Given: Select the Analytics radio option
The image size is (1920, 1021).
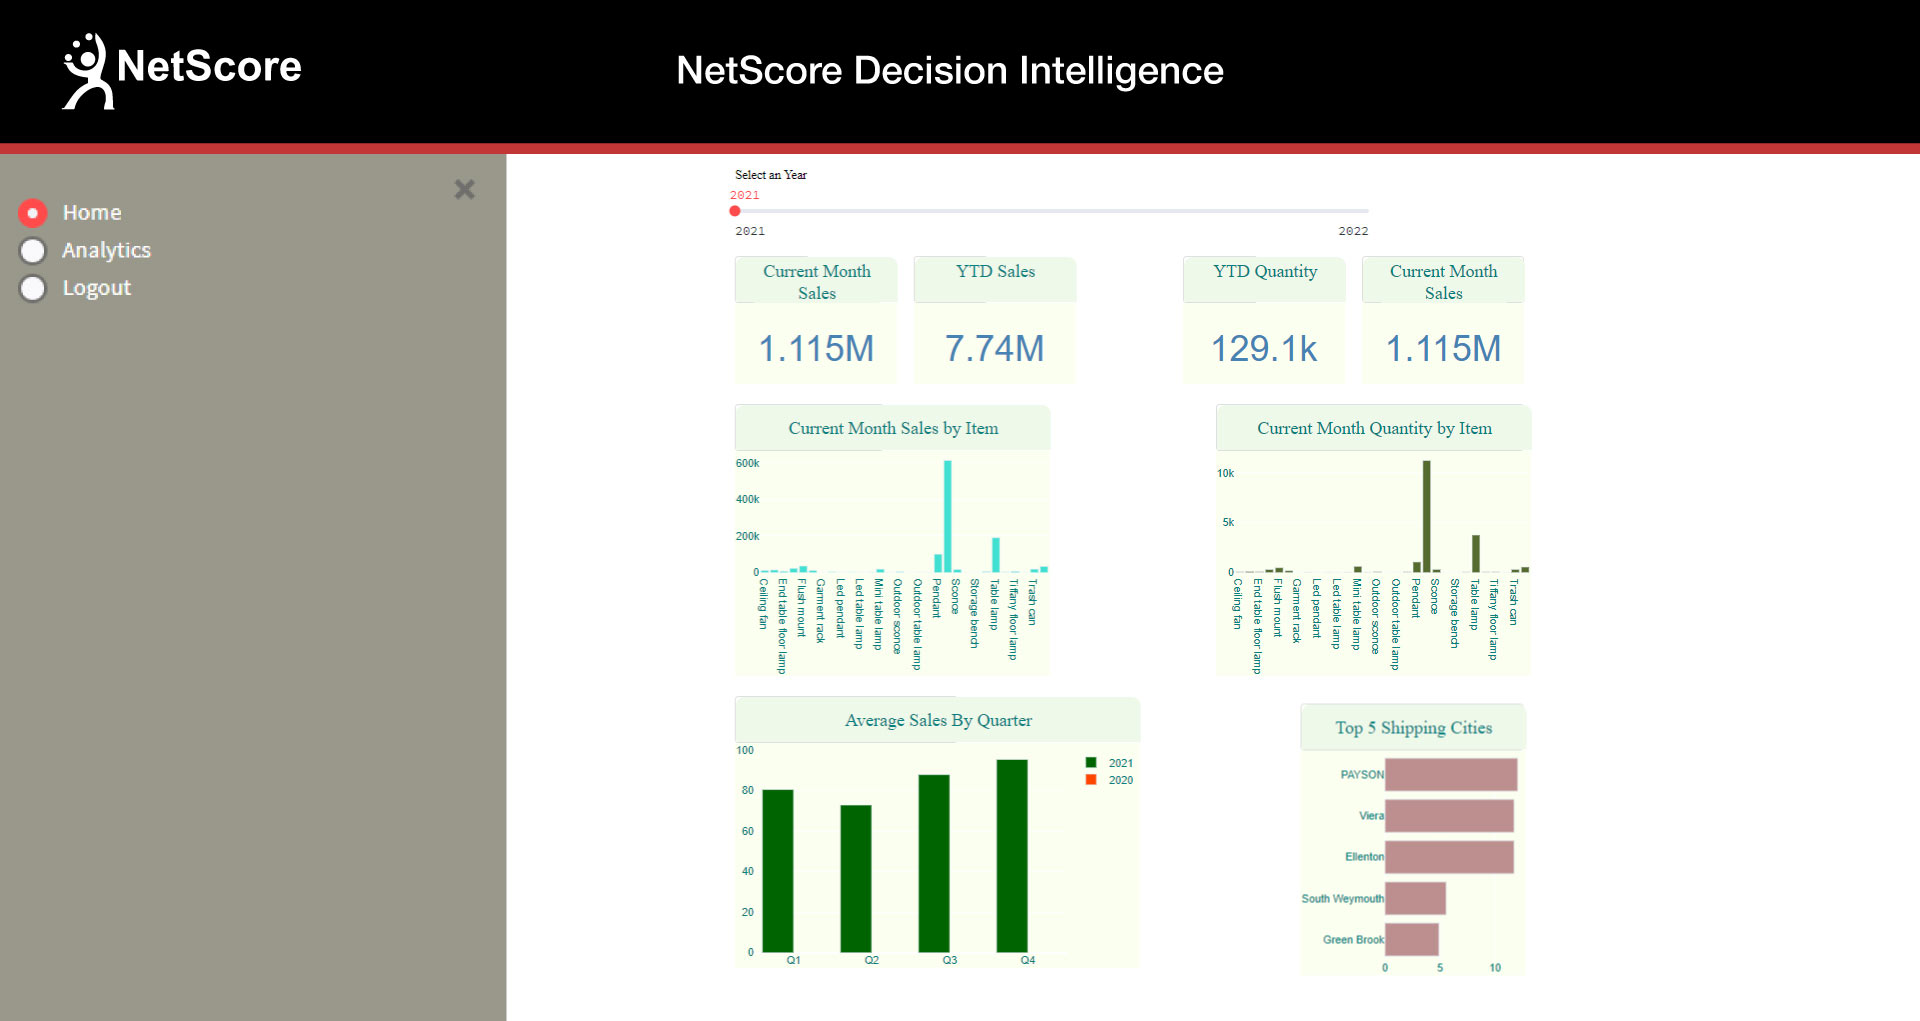Looking at the screenshot, I should (33, 250).
